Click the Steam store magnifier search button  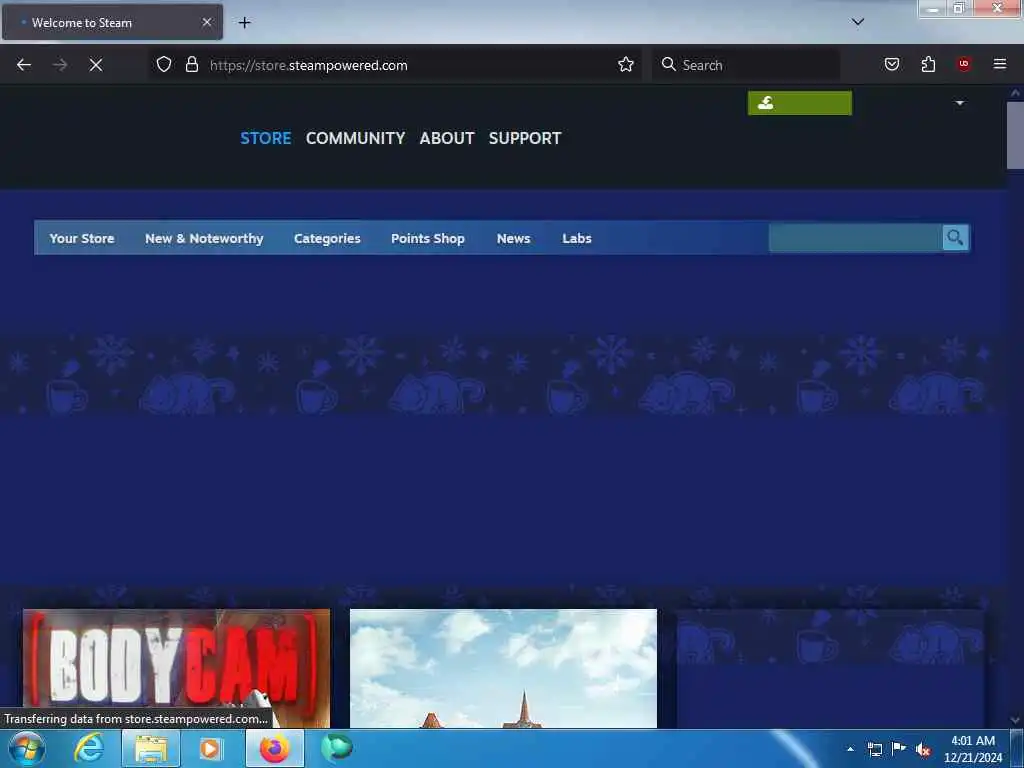(955, 238)
